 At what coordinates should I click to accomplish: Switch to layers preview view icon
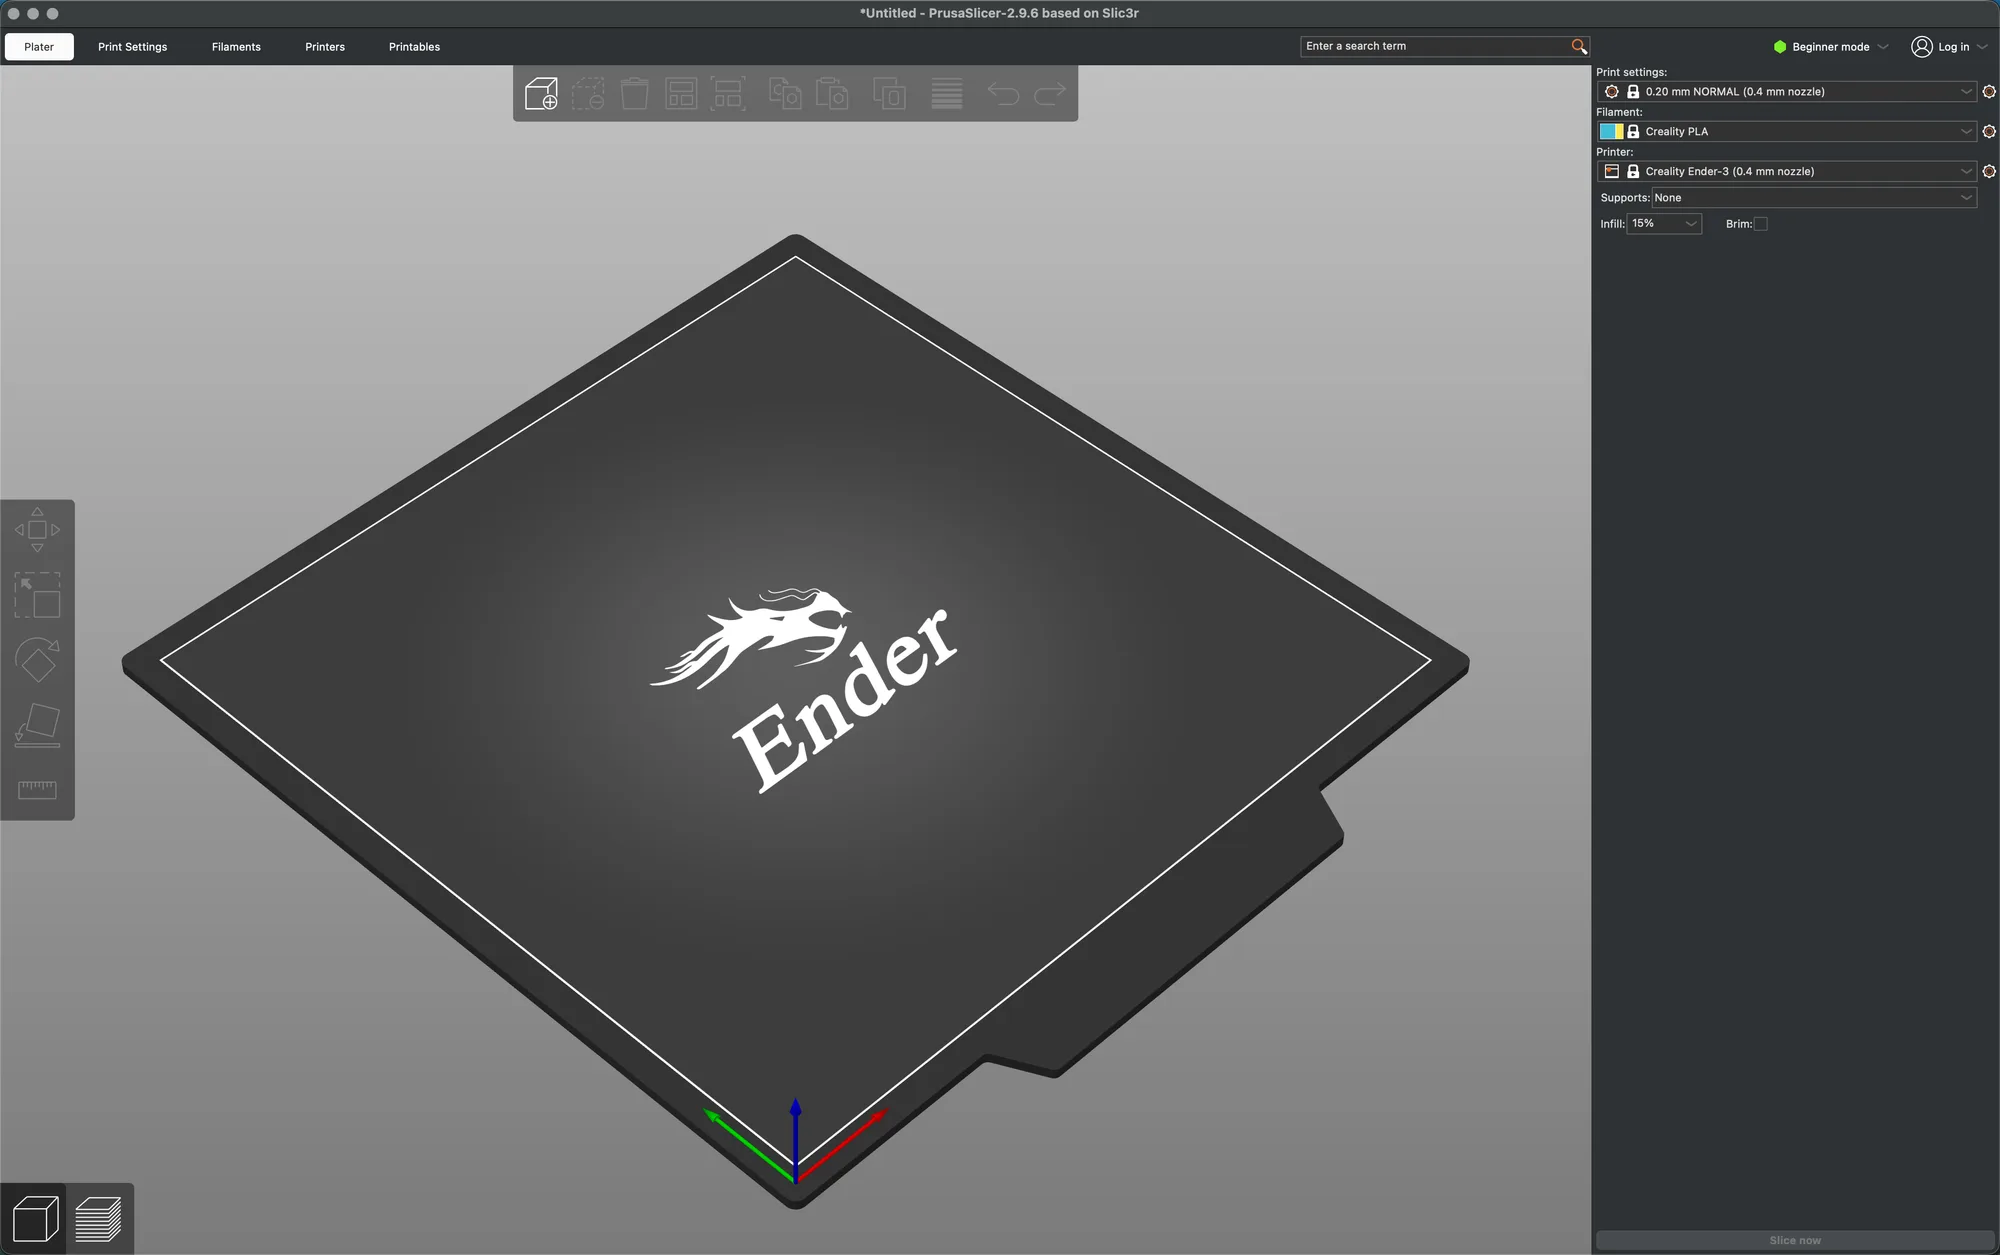click(x=99, y=1219)
